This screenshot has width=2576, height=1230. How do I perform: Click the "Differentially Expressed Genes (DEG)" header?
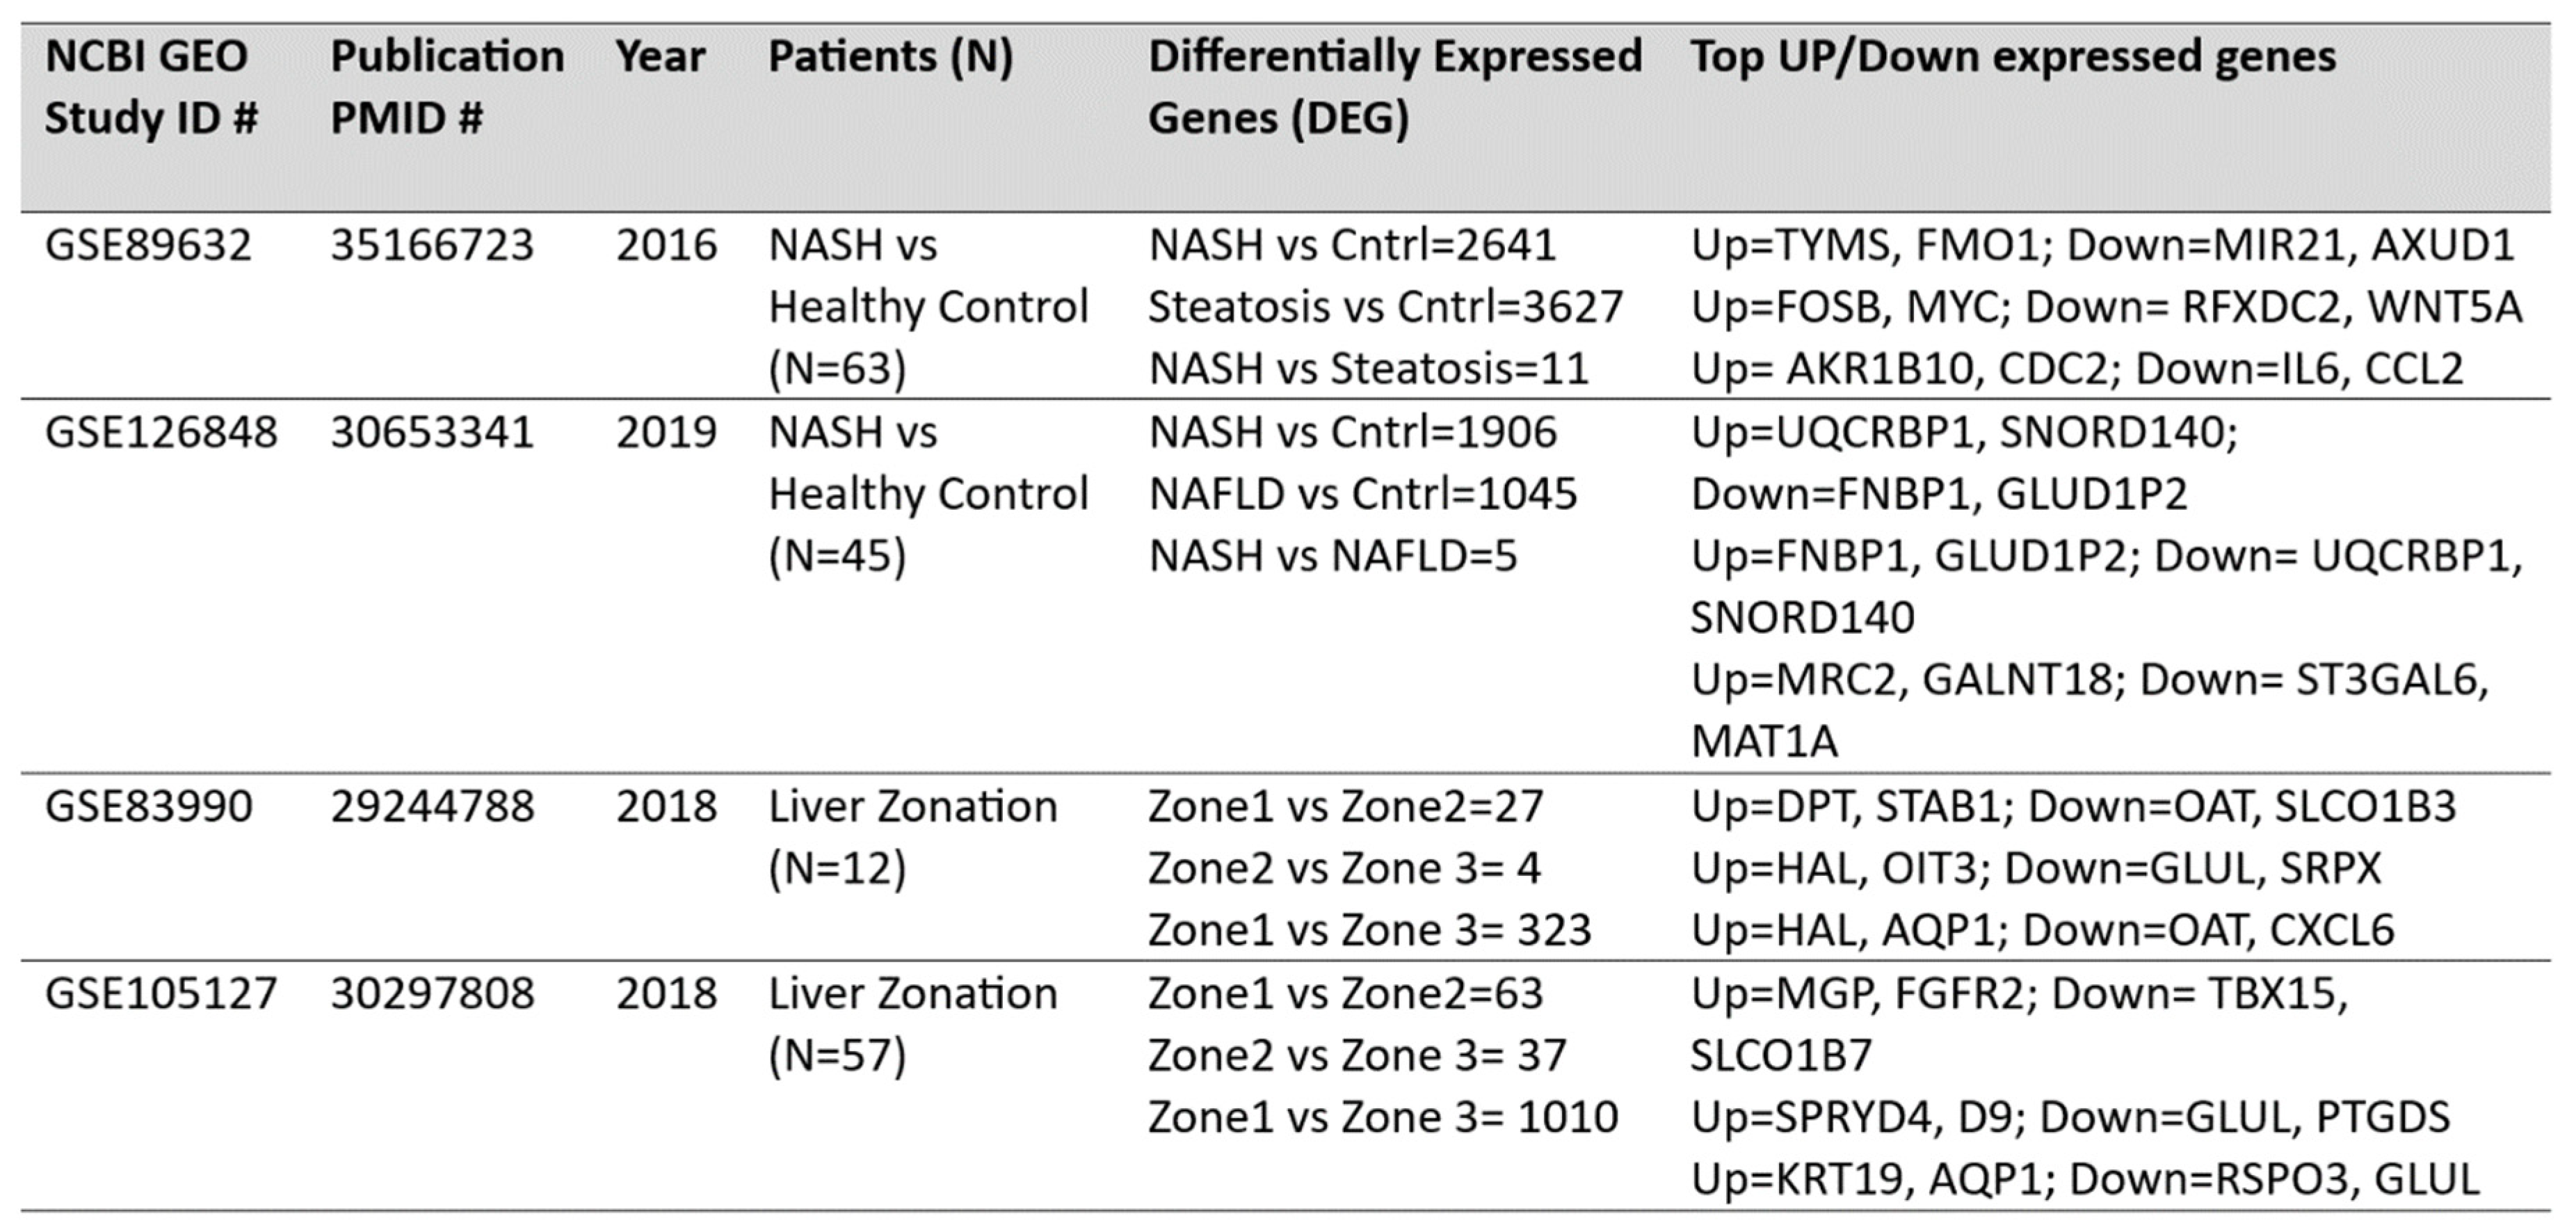(1394, 87)
